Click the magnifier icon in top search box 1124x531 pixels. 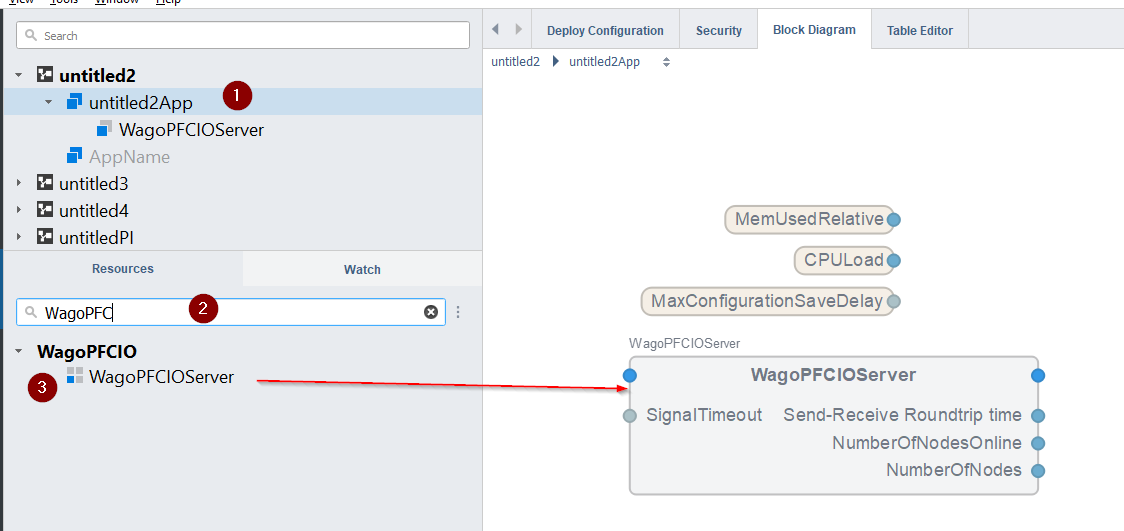coord(31,35)
